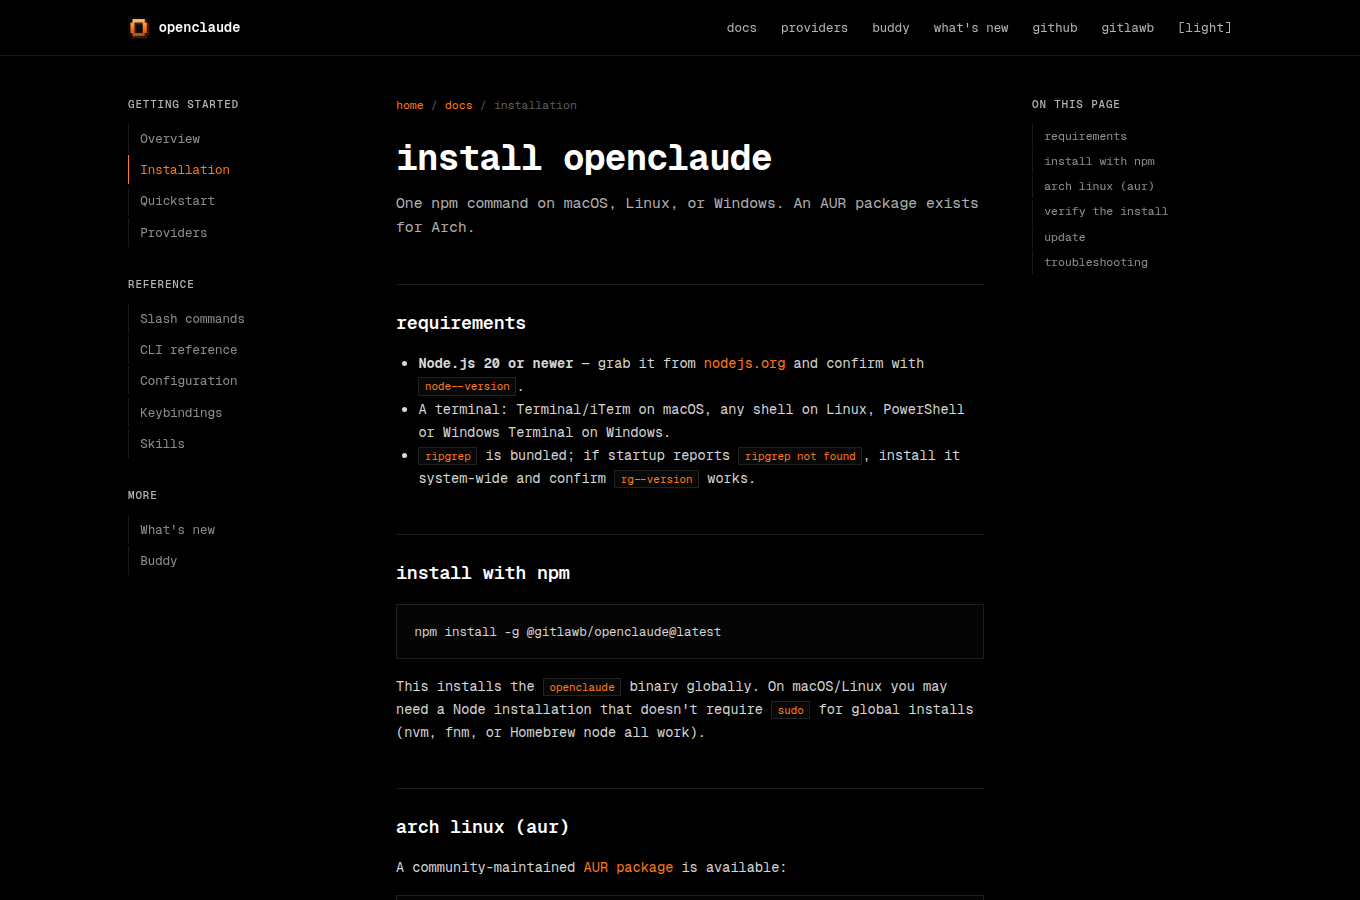
Task: Click the npm install command code block
Action: click(x=690, y=632)
